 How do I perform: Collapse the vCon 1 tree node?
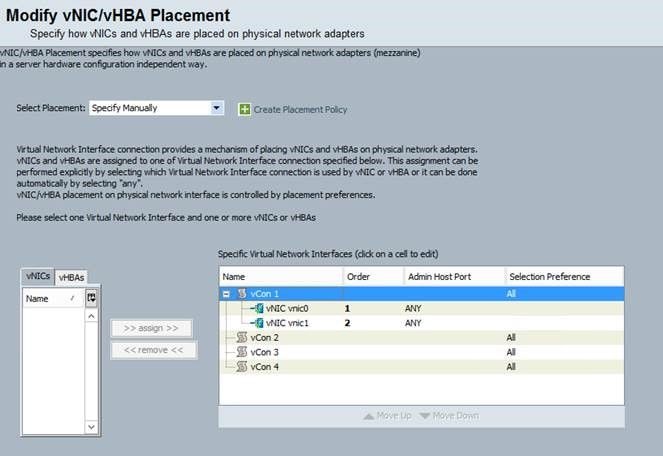coord(227,294)
